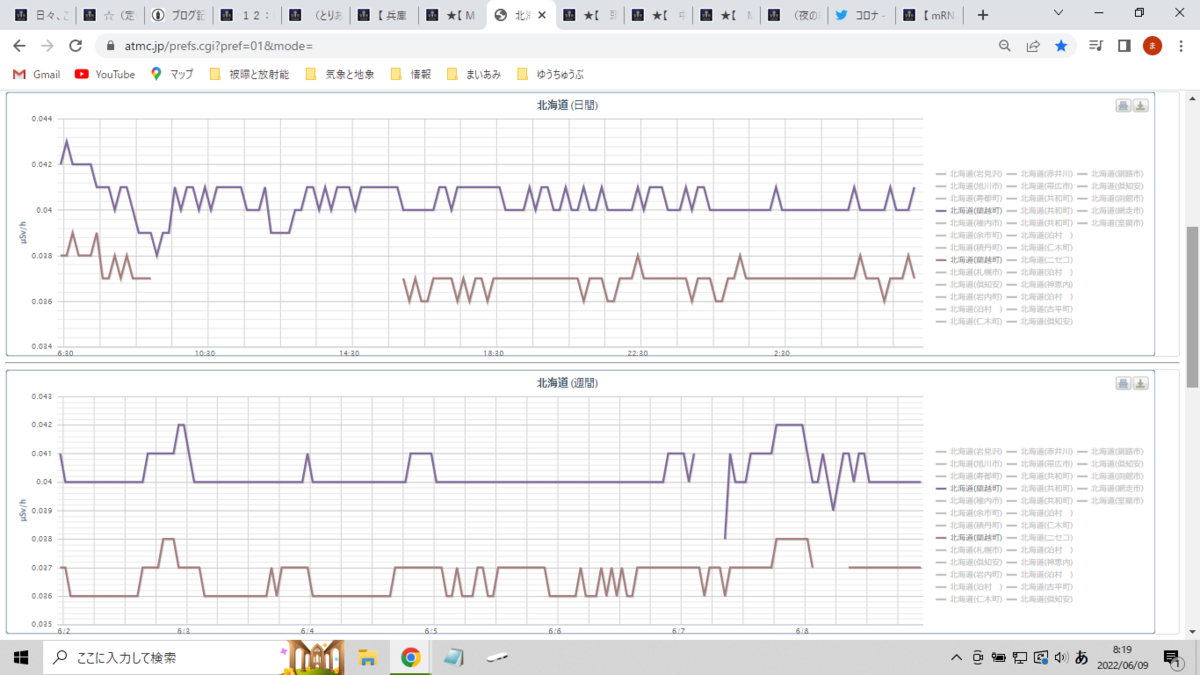The width and height of the screenshot is (1200, 675).
Task: Reload the atmc.jp page
Action: [75, 46]
